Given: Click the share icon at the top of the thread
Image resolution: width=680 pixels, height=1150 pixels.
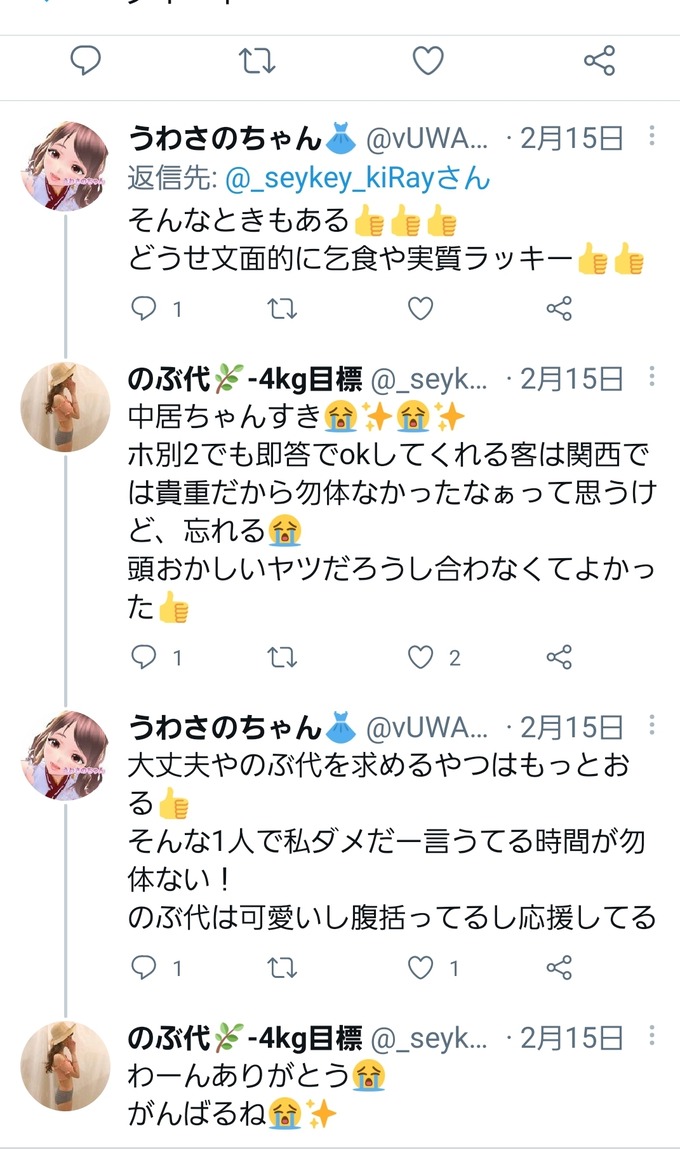Looking at the screenshot, I should tap(597, 60).
